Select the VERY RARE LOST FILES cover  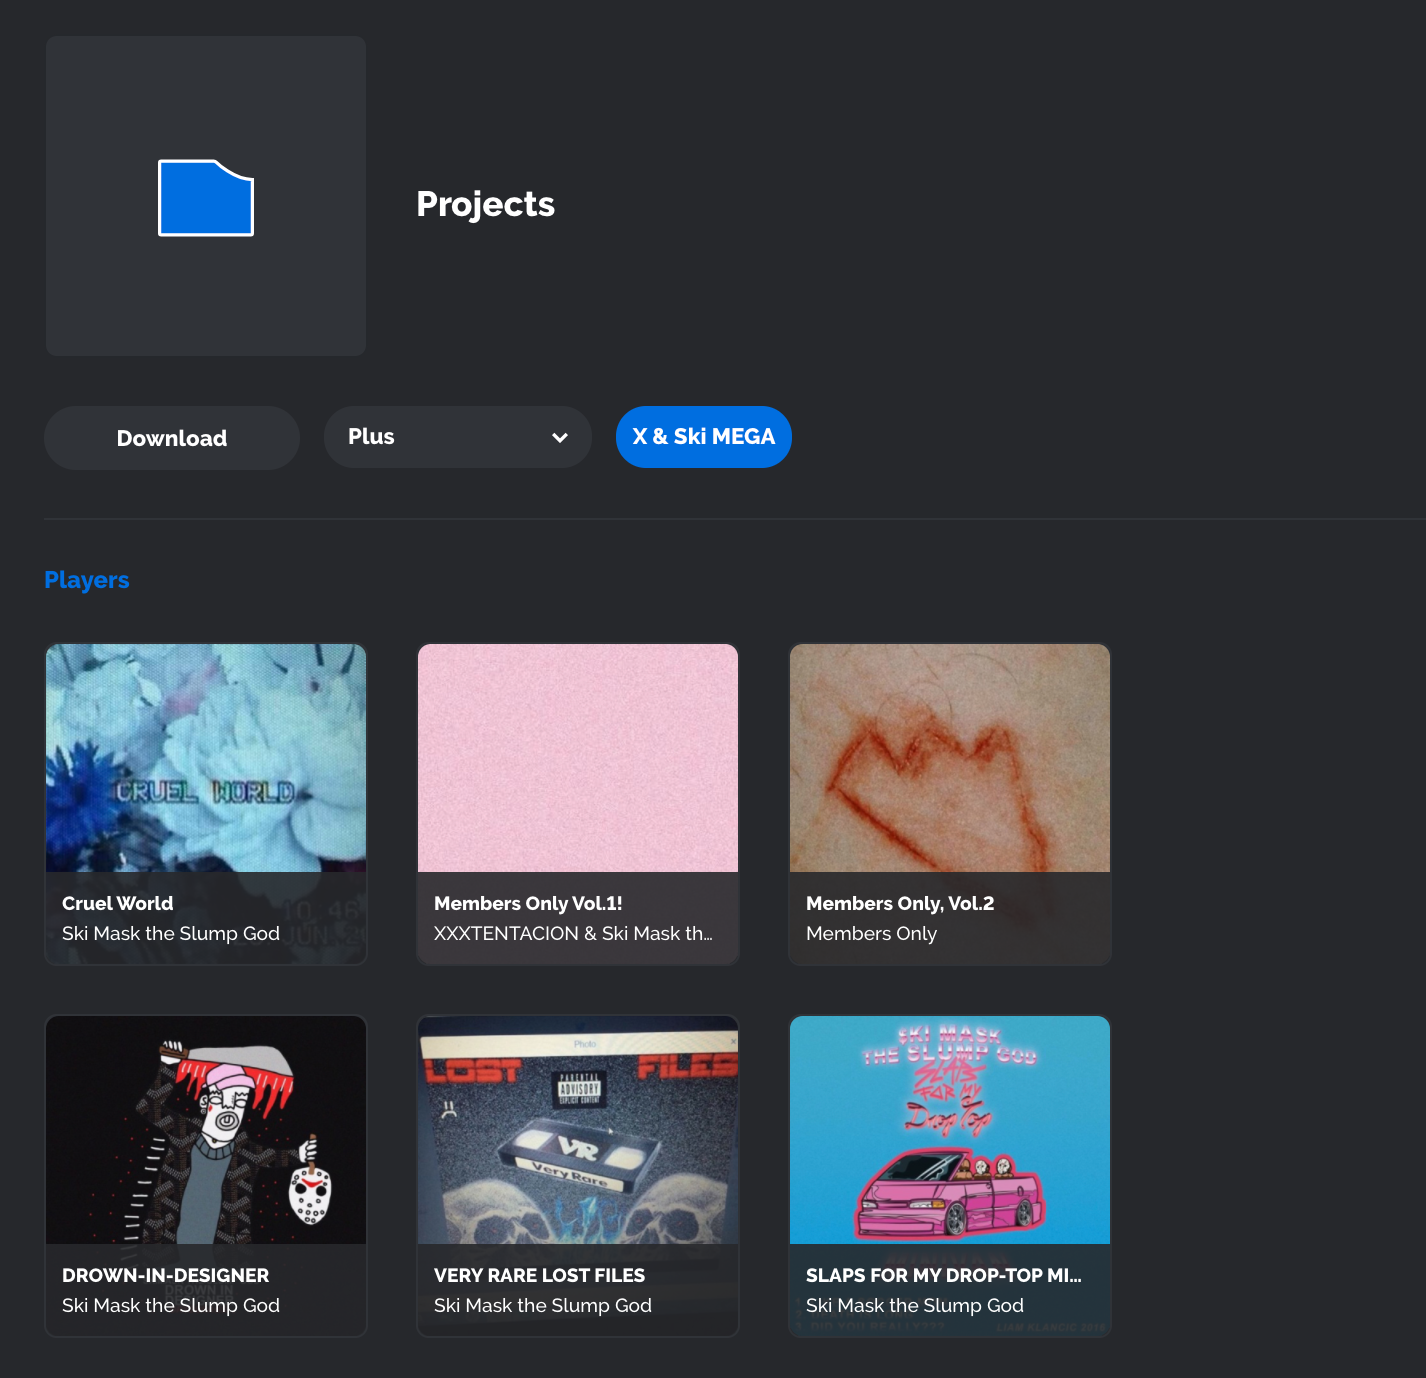click(x=578, y=1130)
